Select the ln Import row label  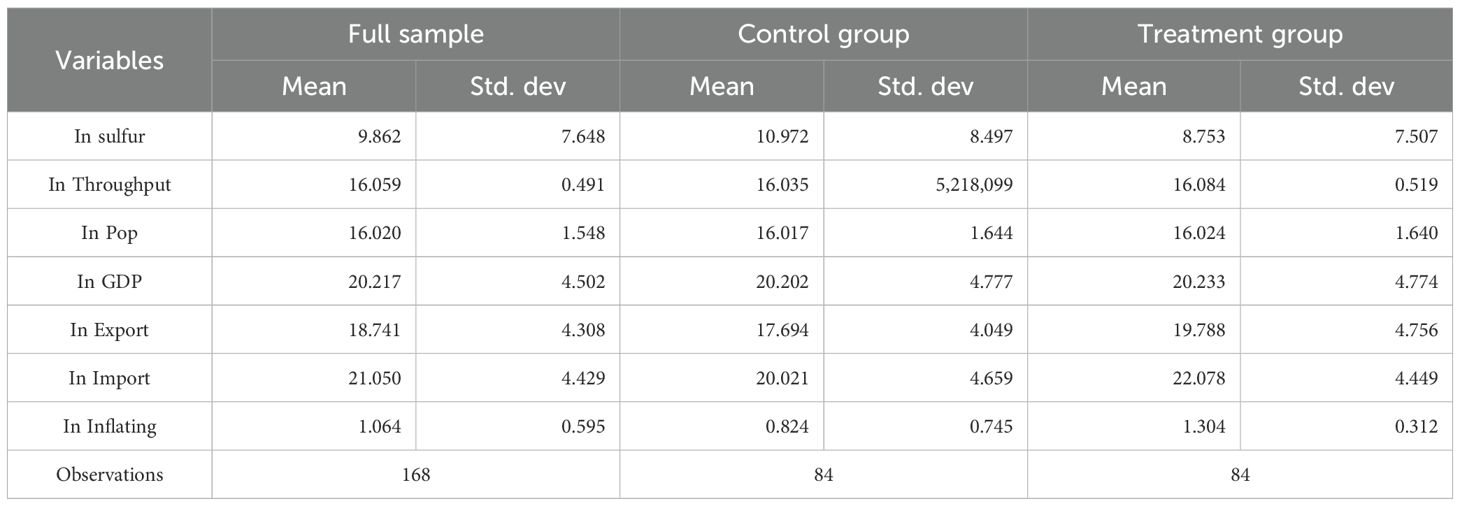pos(109,378)
